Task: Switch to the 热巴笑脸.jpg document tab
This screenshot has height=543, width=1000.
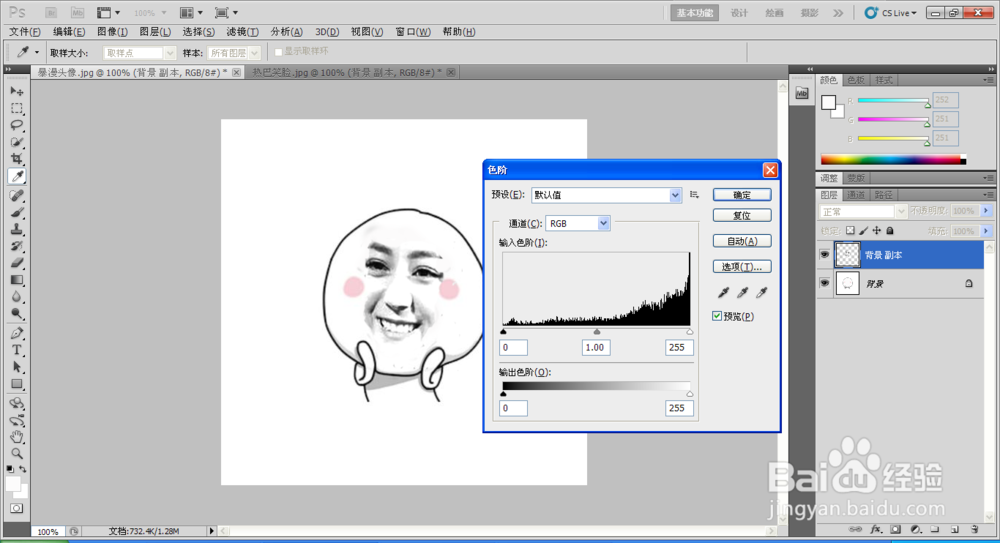Action: click(x=347, y=73)
